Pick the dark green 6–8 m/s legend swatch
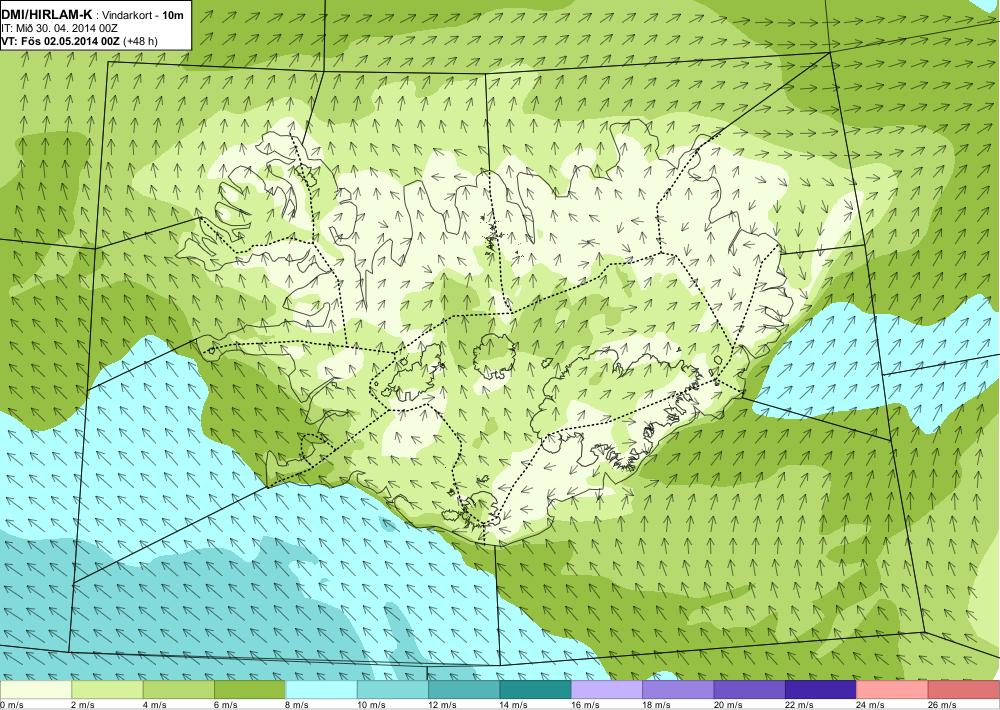The image size is (1000, 710). point(250,690)
